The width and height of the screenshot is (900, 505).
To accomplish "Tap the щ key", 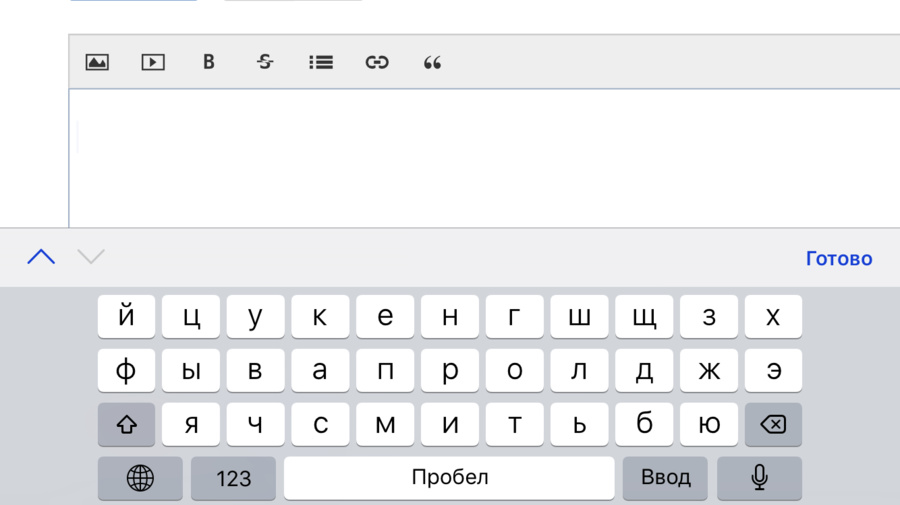I will (x=644, y=317).
